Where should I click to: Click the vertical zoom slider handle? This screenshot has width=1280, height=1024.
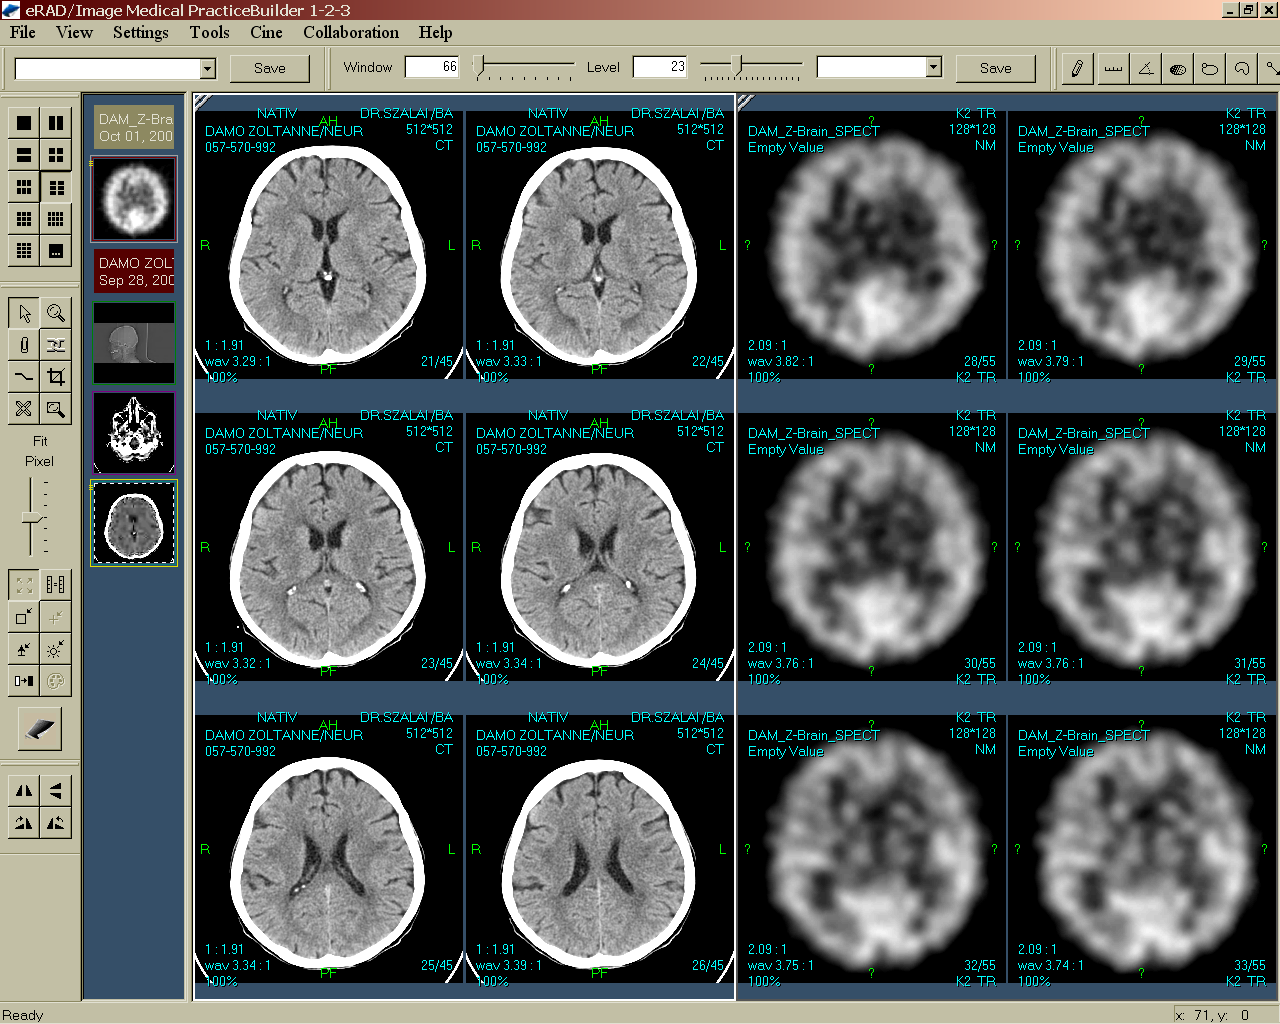coord(32,517)
